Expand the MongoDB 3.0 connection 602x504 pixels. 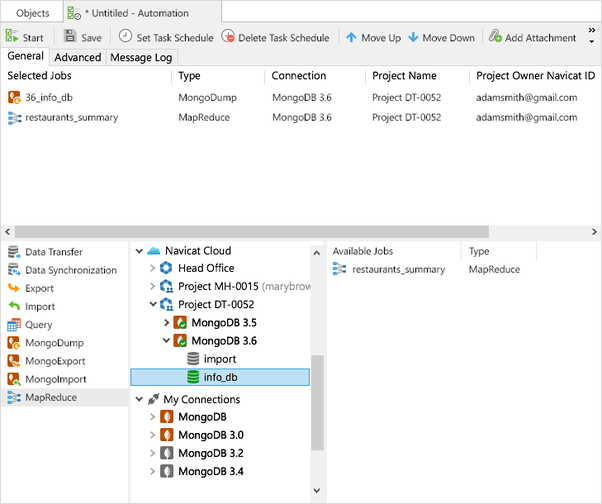point(152,435)
